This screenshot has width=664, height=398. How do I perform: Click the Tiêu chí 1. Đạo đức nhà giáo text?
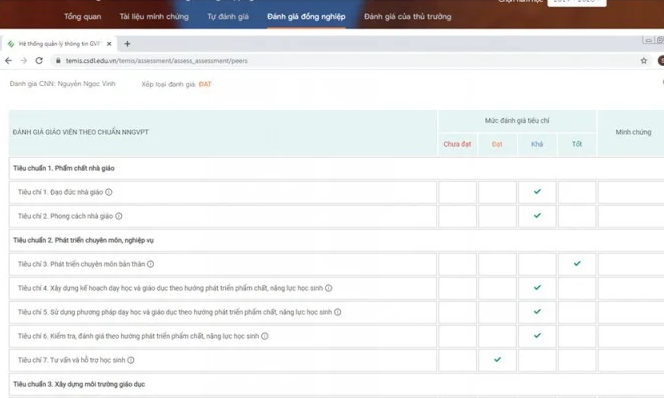click(x=60, y=192)
